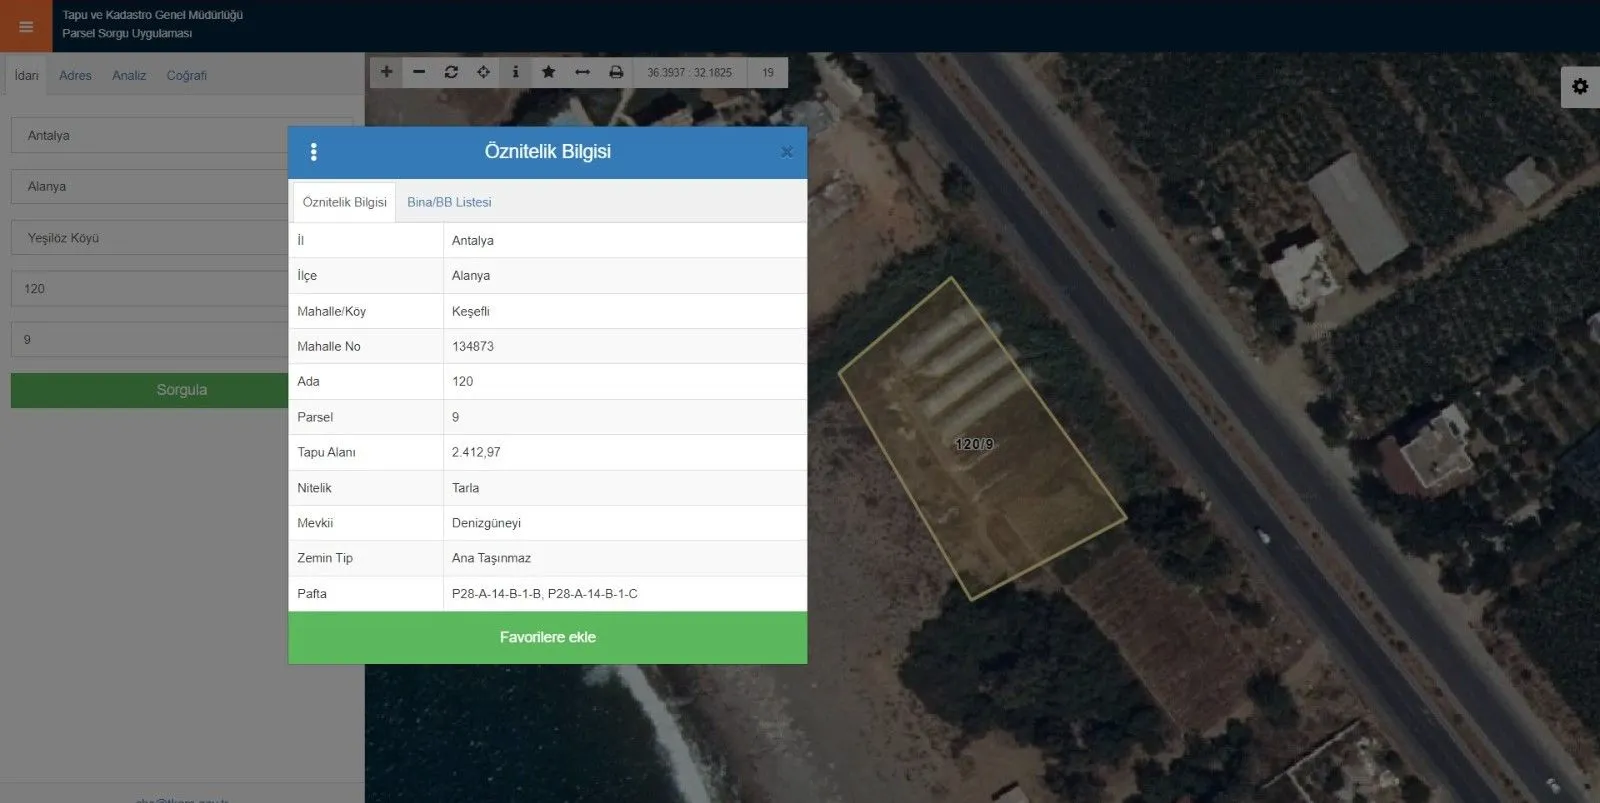Select the Pafta value P28-A-14-B-1-B
This screenshot has width=1600, height=803.
(x=496, y=594)
